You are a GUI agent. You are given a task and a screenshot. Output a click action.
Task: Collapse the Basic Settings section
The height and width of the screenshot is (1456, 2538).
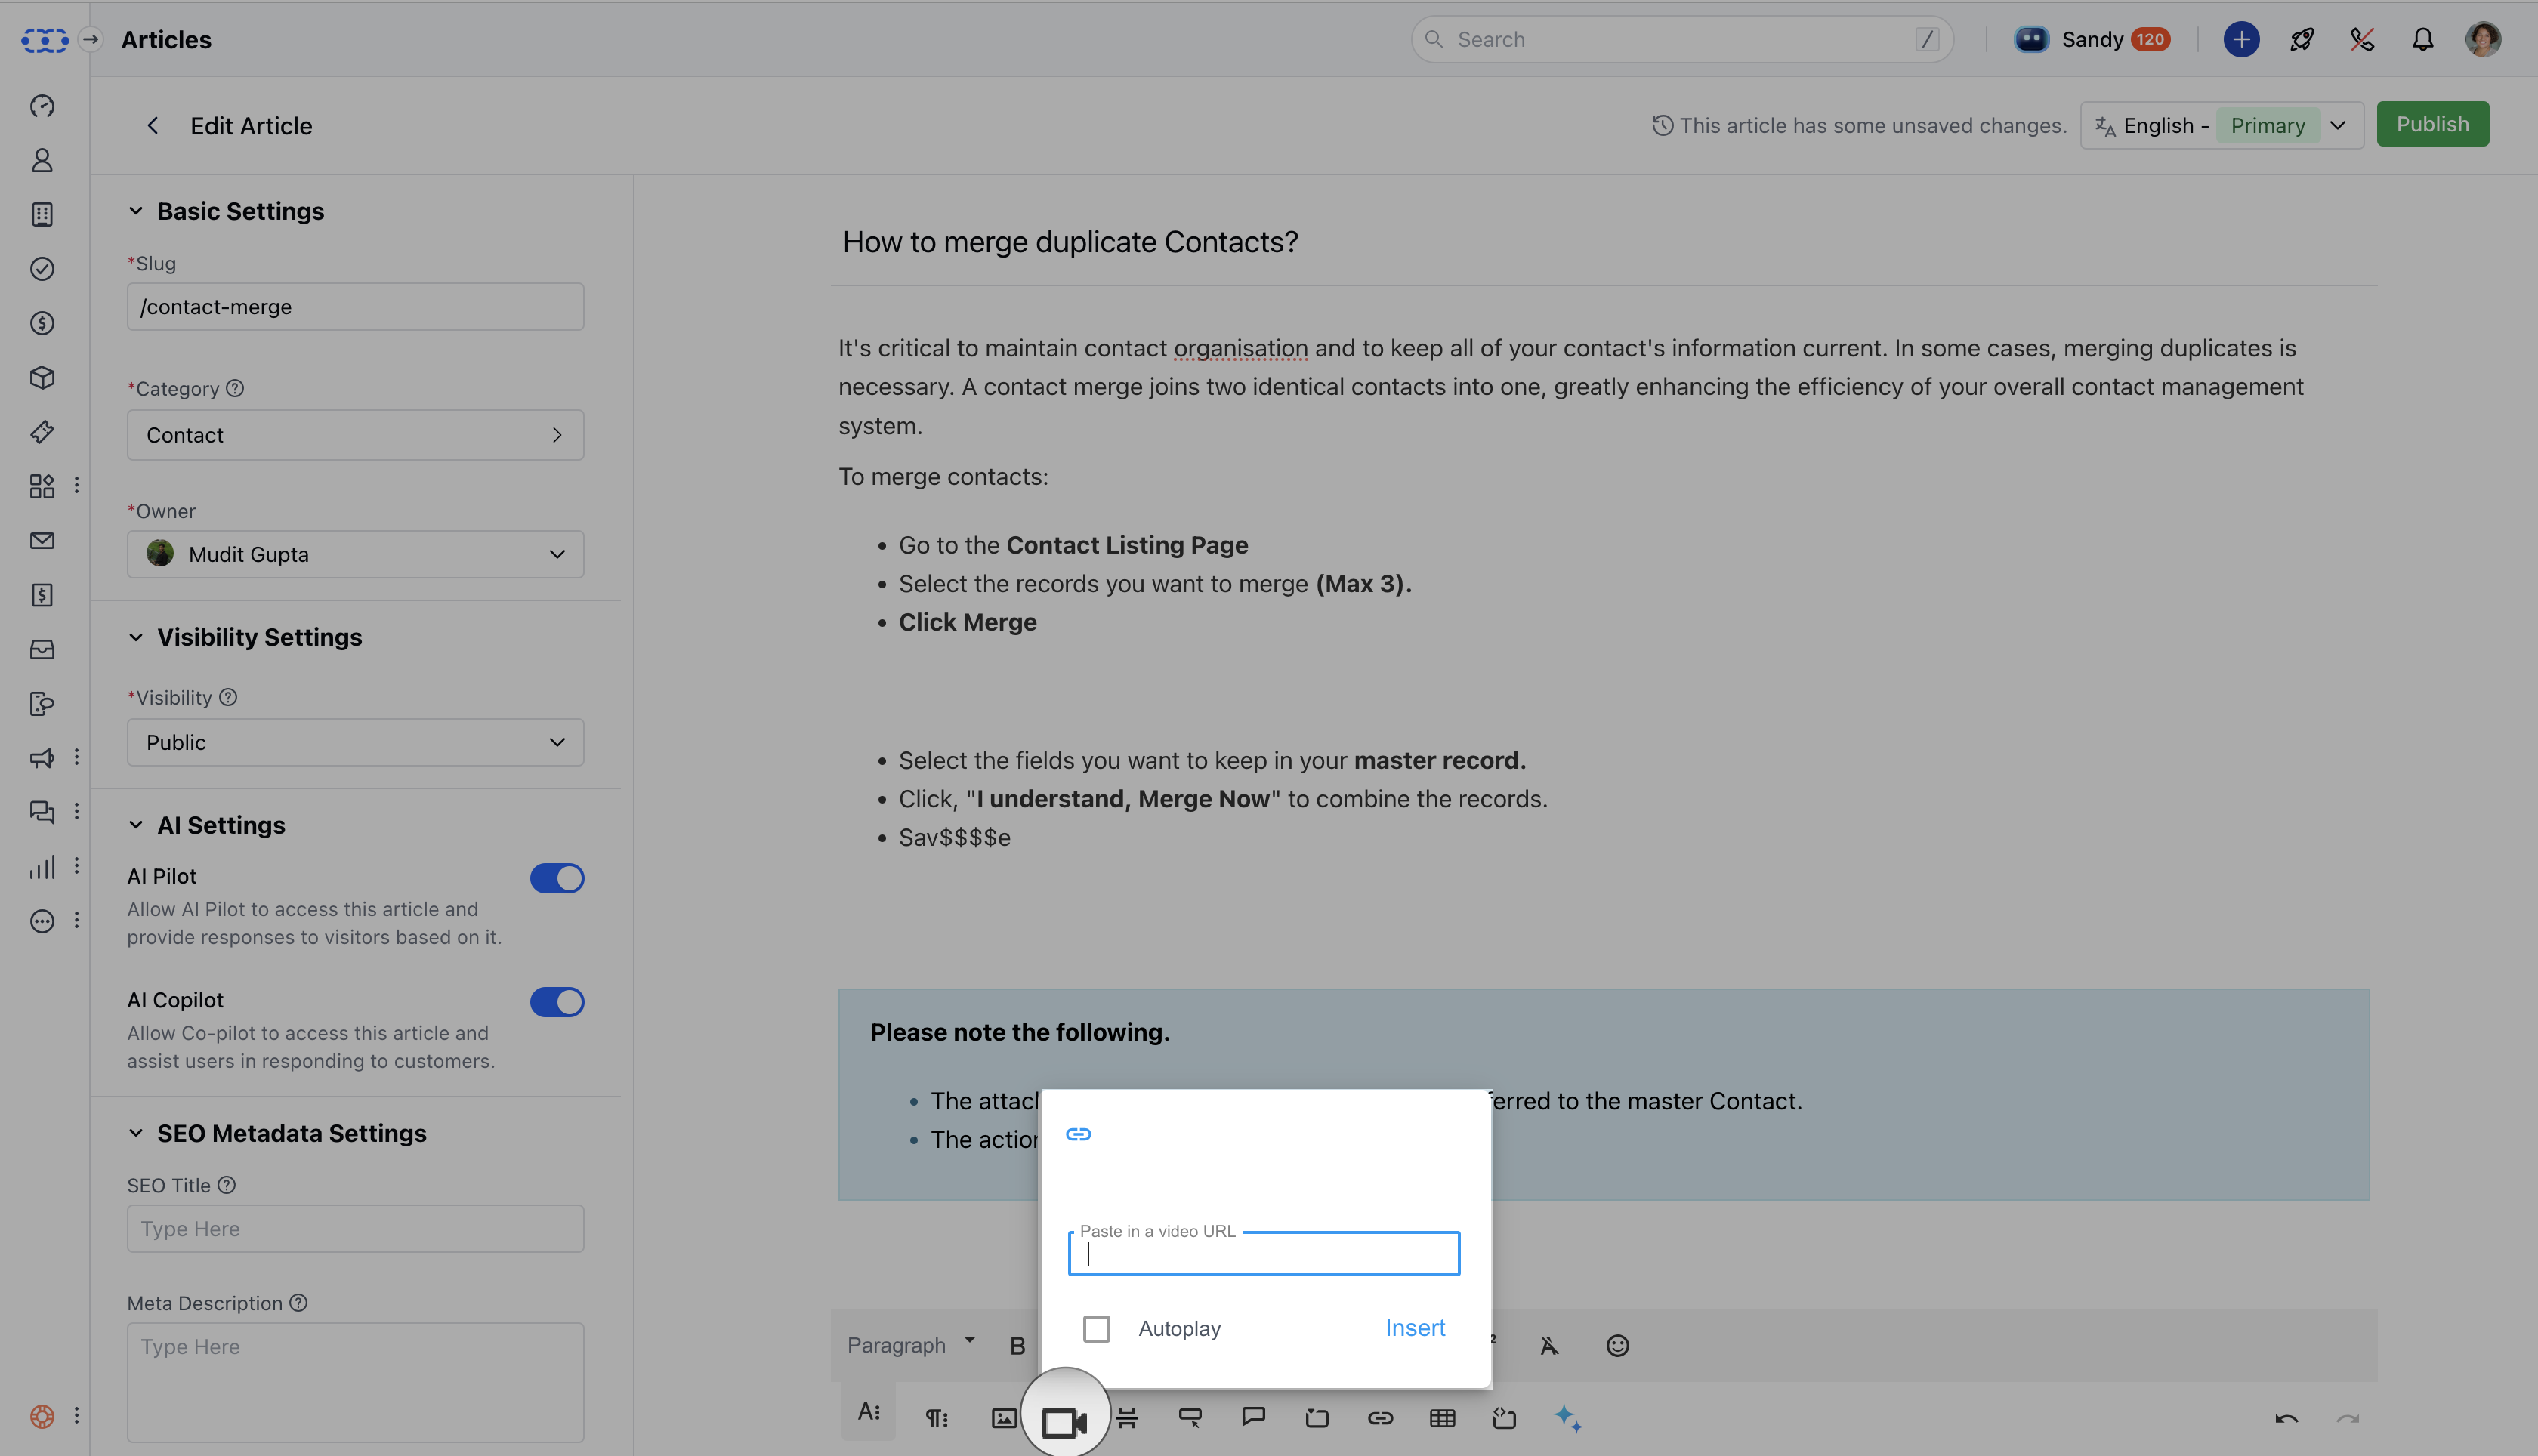(136, 211)
